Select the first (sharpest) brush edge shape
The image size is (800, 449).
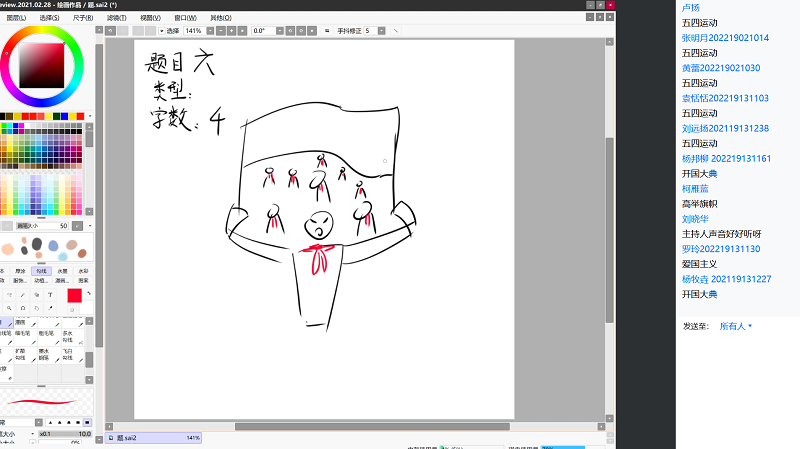point(50,422)
